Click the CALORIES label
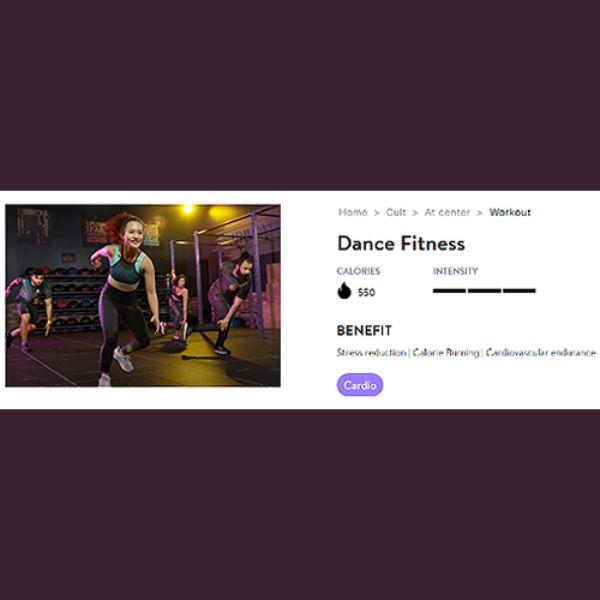The height and width of the screenshot is (600, 600). click(358, 271)
